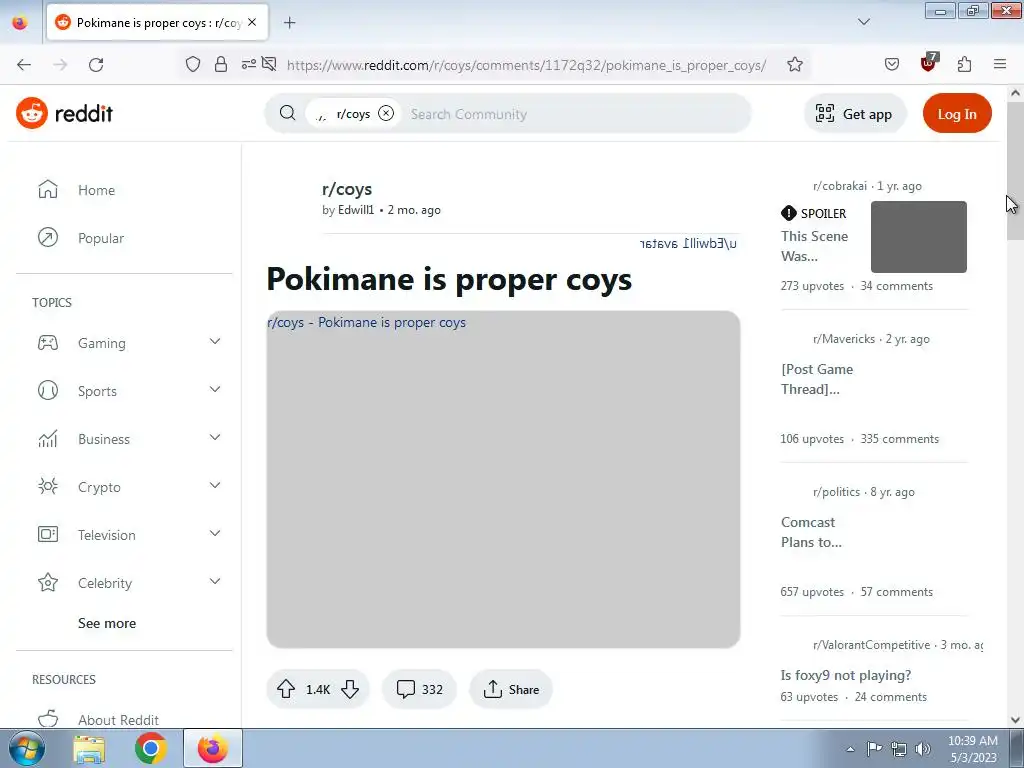Click the Reddit logo
This screenshot has height=768, width=1024.
point(65,114)
